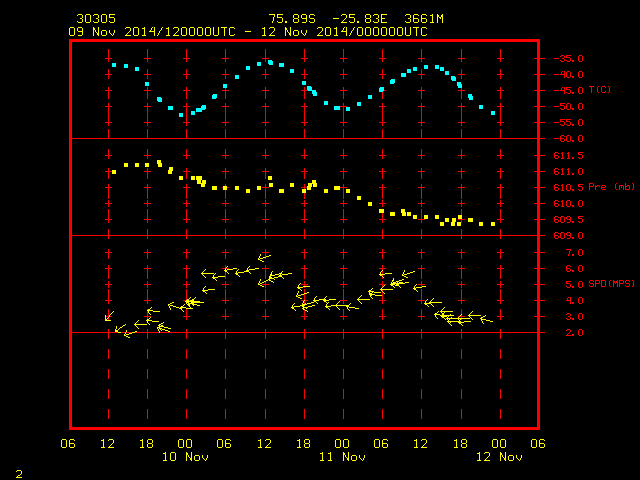Click the 611.5 pressure tick value
The image size is (640, 480).
[569, 156]
